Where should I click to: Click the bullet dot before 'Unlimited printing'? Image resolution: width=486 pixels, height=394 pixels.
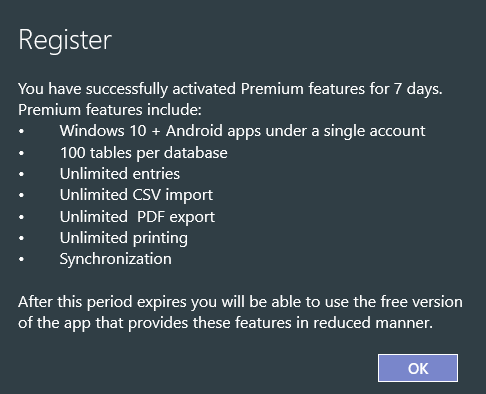[22, 238]
